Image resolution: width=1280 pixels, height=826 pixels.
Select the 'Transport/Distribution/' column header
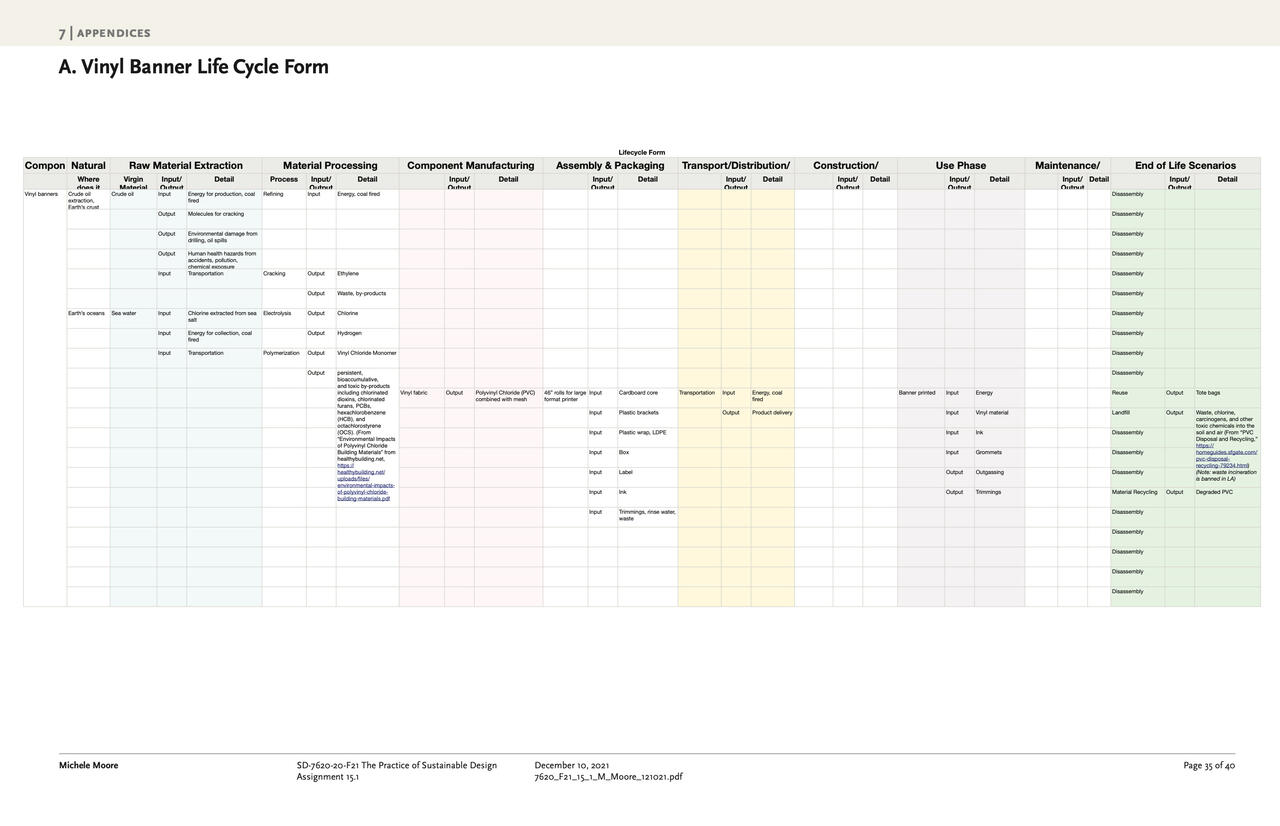pos(736,166)
